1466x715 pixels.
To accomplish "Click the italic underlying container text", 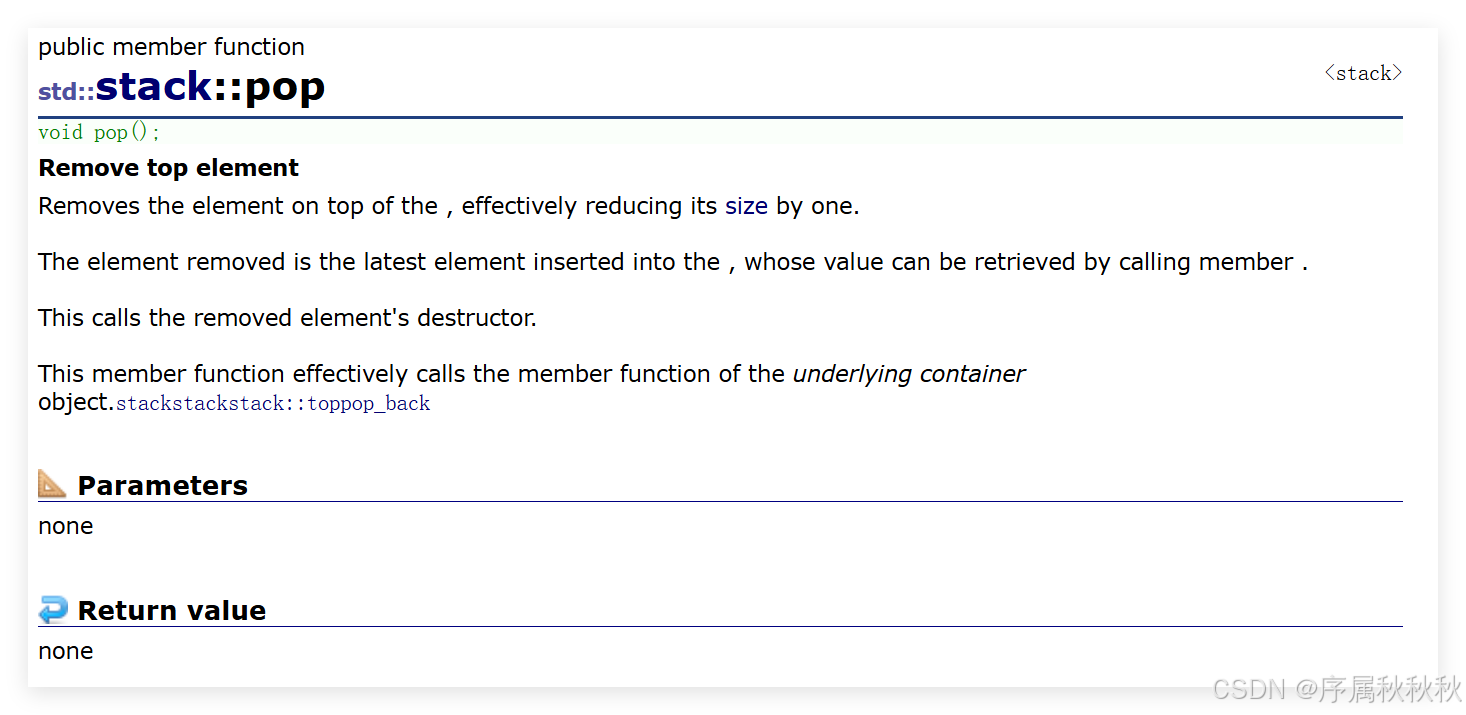I will pos(909,374).
